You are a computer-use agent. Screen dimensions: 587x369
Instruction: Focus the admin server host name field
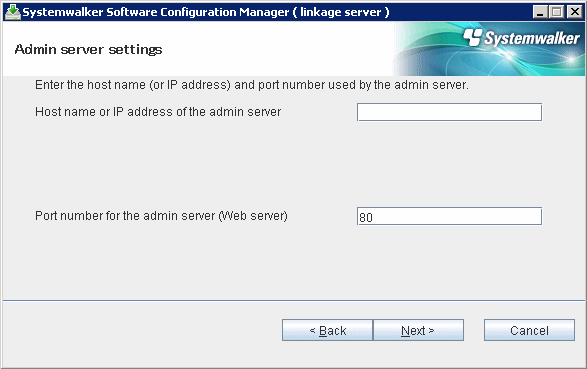pyautogui.click(x=449, y=112)
